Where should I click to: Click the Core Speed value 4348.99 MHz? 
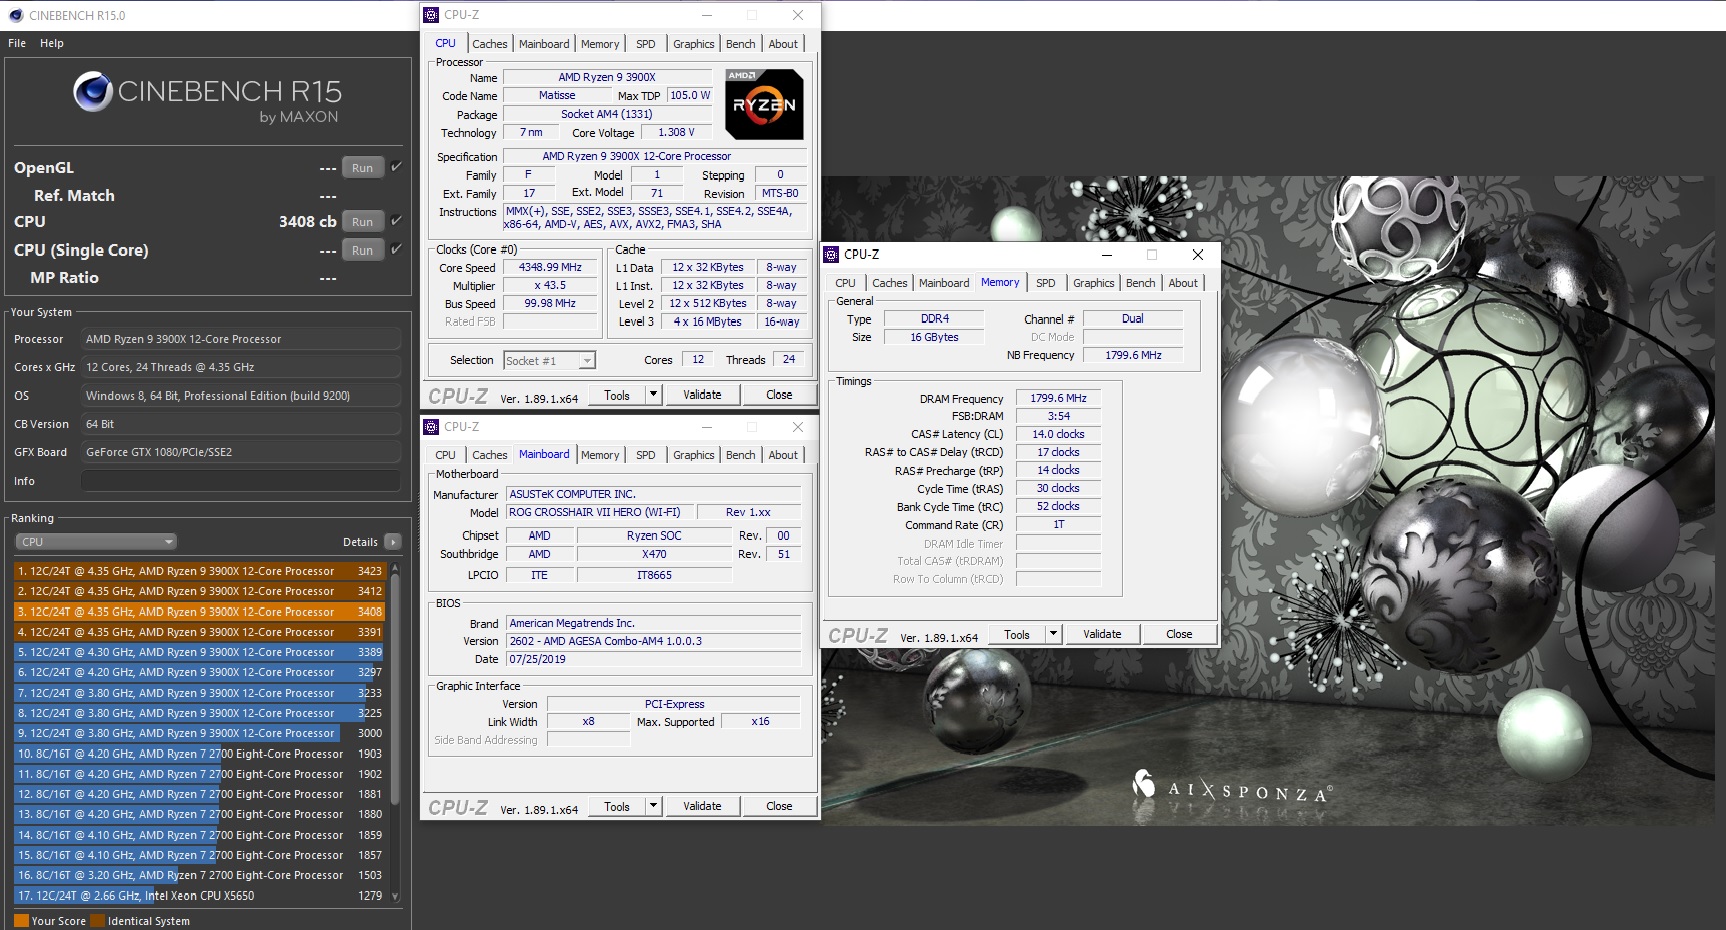(x=550, y=268)
